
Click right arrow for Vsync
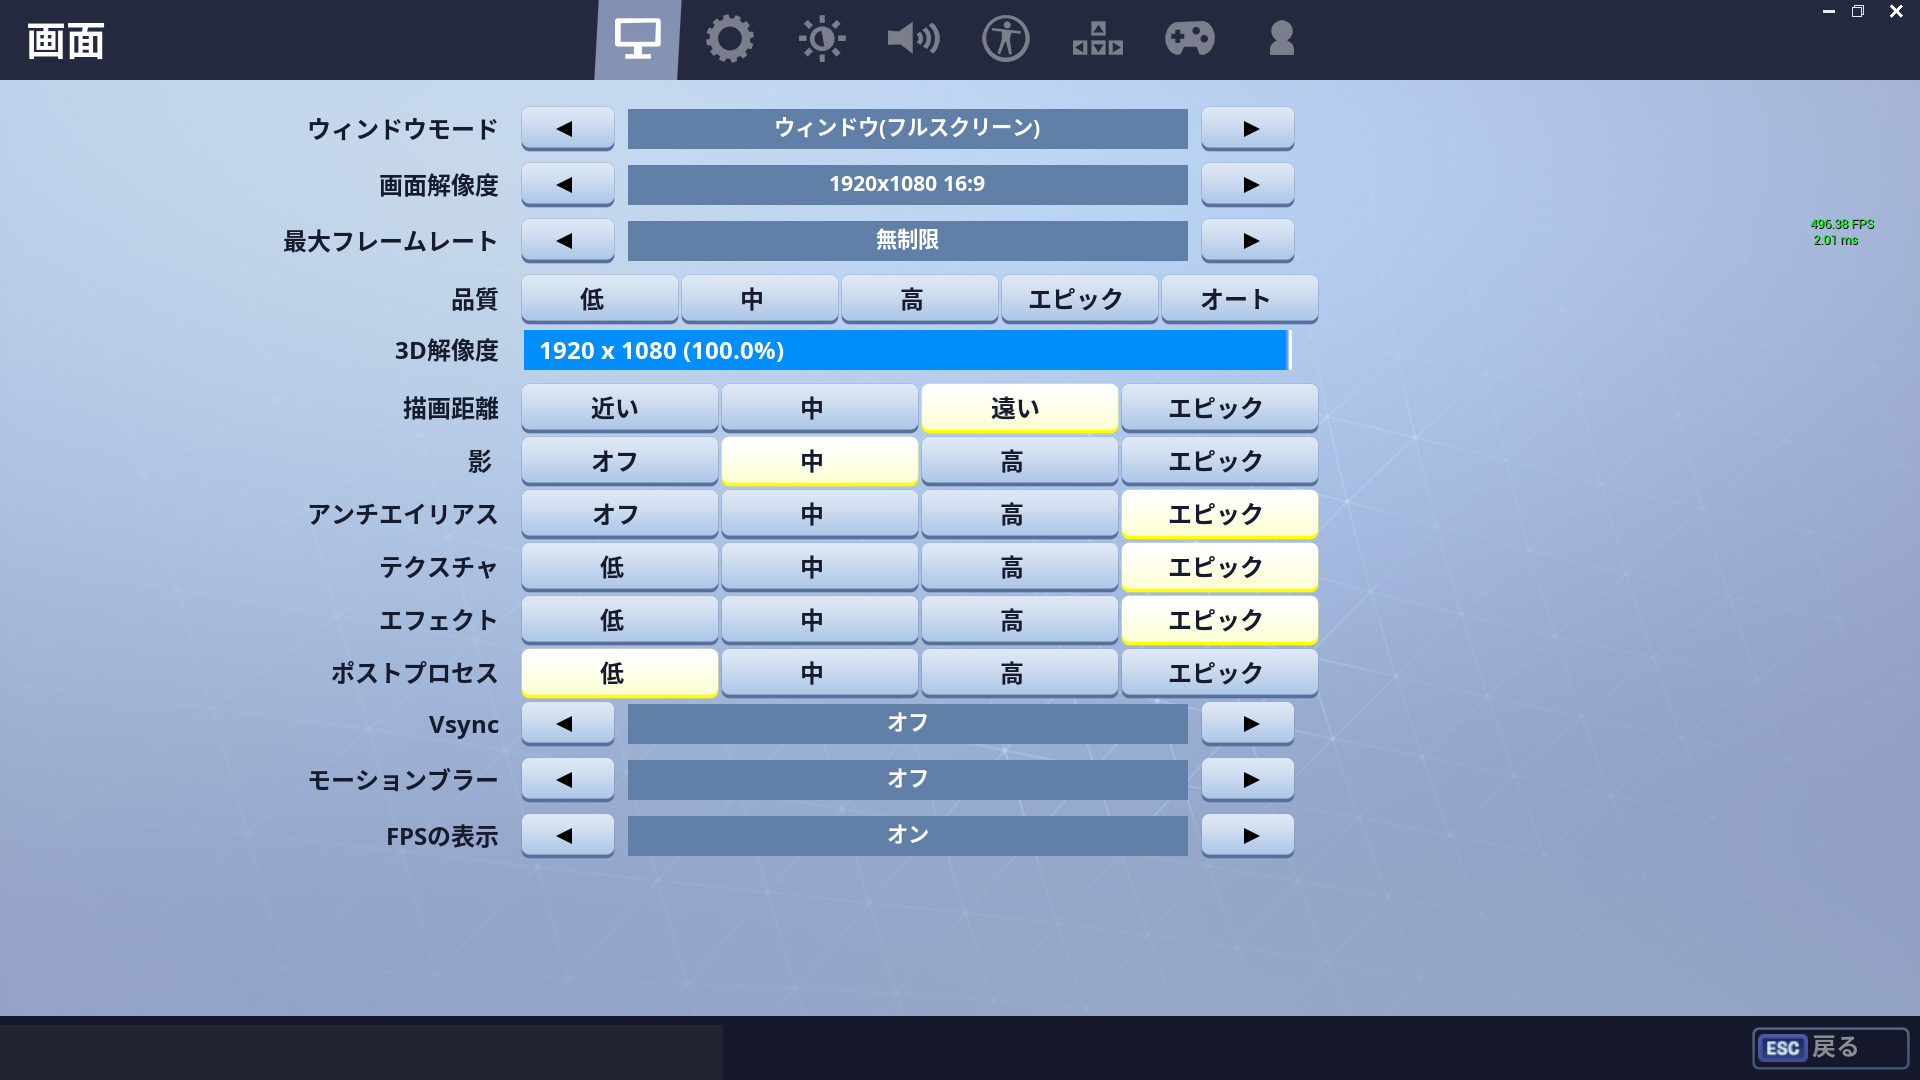pos(1247,723)
